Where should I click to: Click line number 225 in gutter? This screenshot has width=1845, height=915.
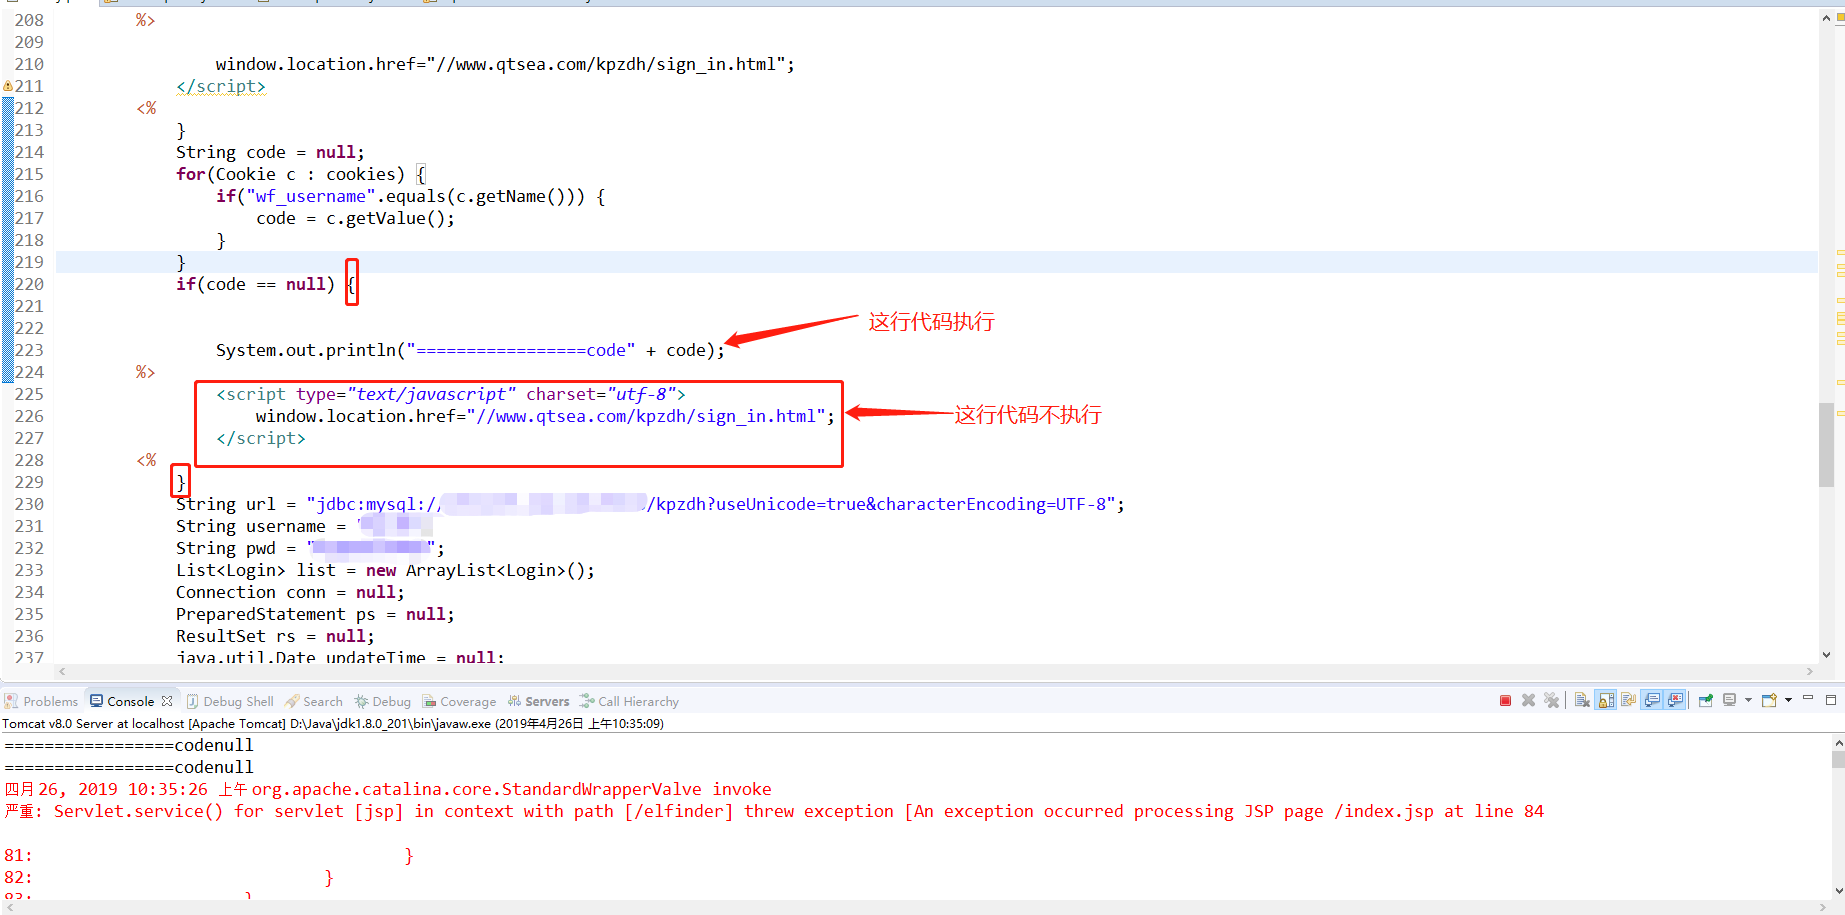point(29,394)
